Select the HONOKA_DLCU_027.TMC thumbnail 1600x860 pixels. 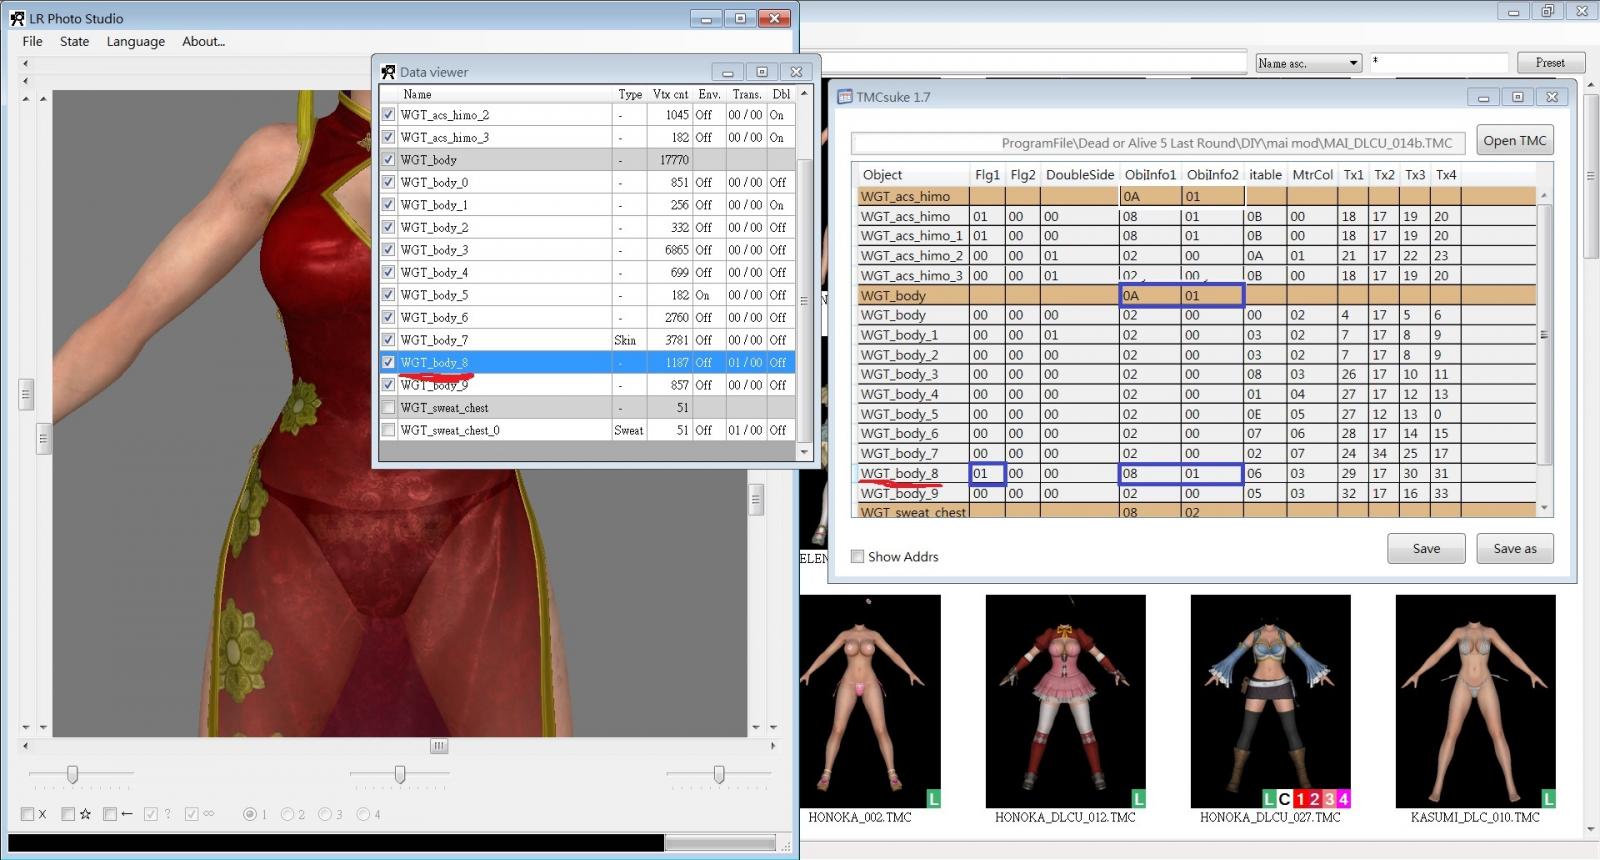[1271, 701]
